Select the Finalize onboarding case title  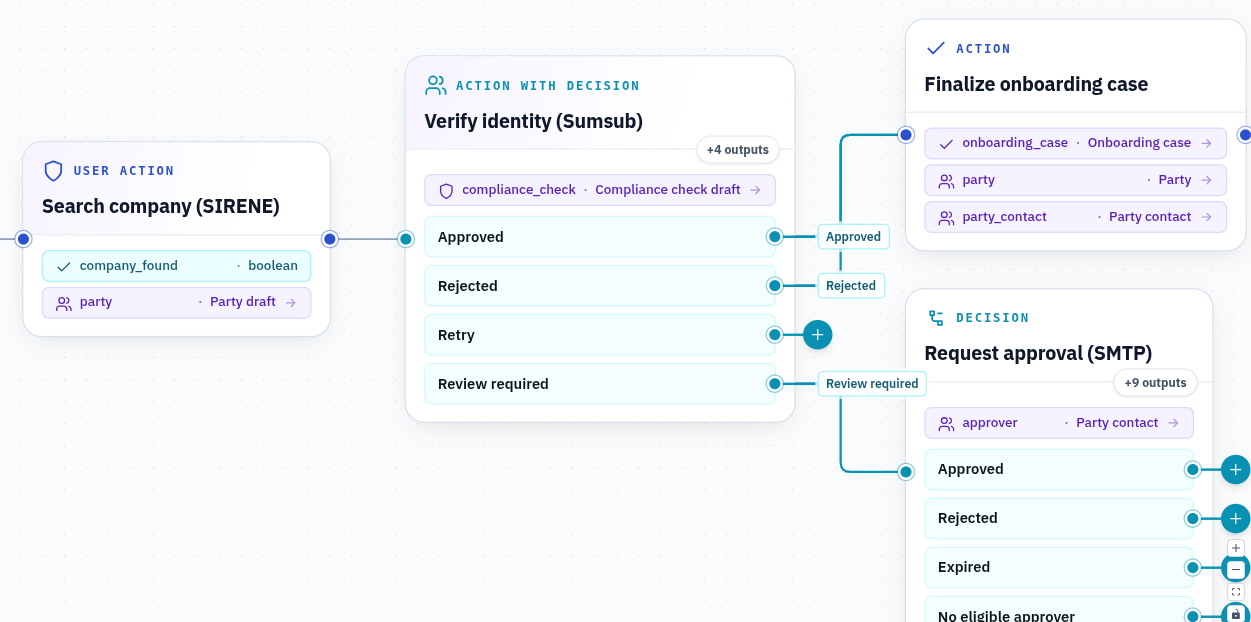pyautogui.click(x=1036, y=85)
